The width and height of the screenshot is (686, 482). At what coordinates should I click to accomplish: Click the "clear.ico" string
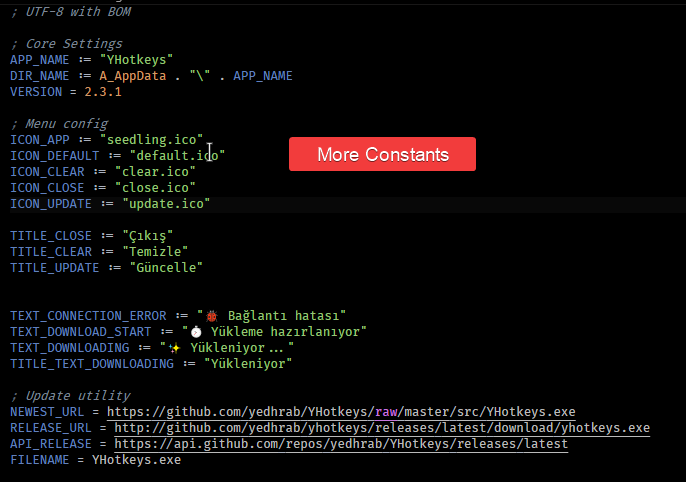(x=155, y=172)
